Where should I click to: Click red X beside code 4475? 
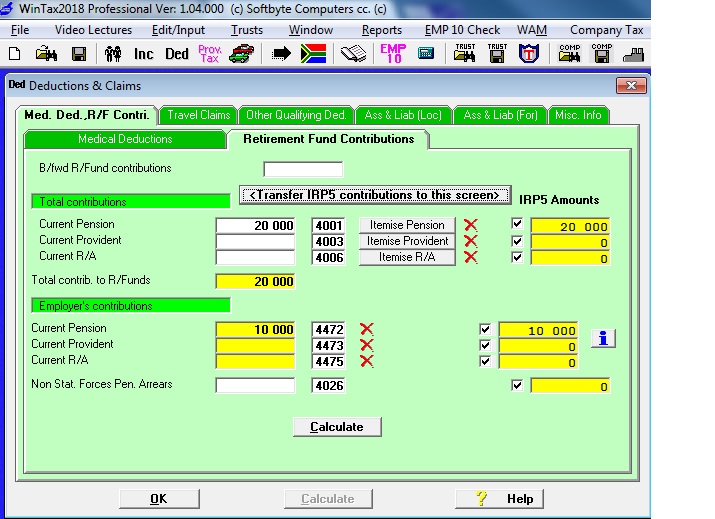[367, 361]
